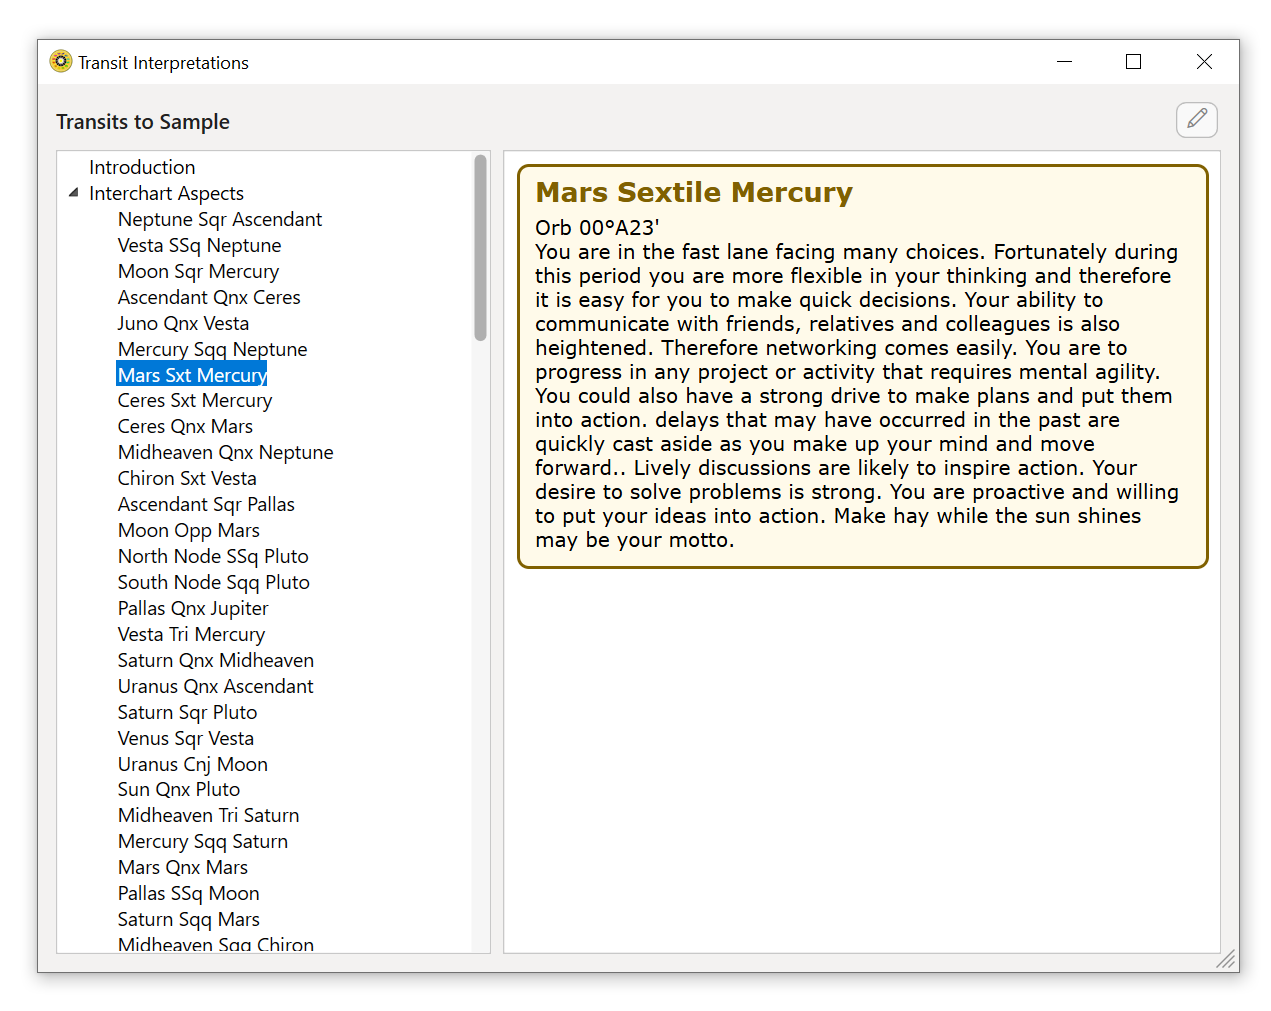
Task: Open South Node Sqq Pluto interpretation
Action: (213, 582)
